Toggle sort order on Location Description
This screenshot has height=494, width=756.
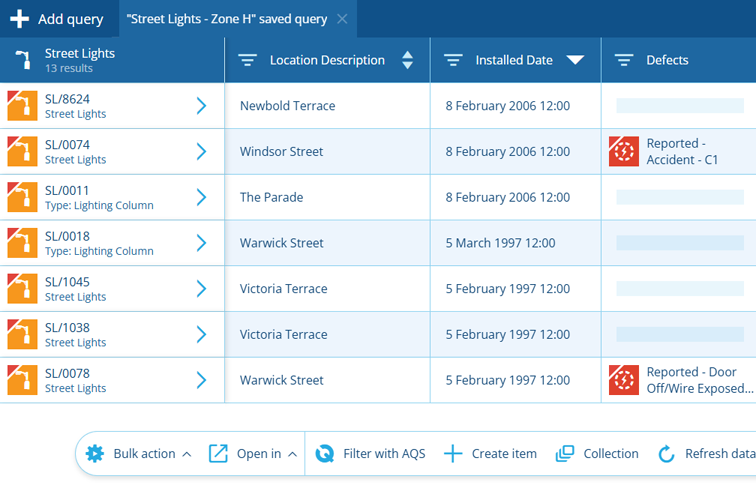point(407,60)
